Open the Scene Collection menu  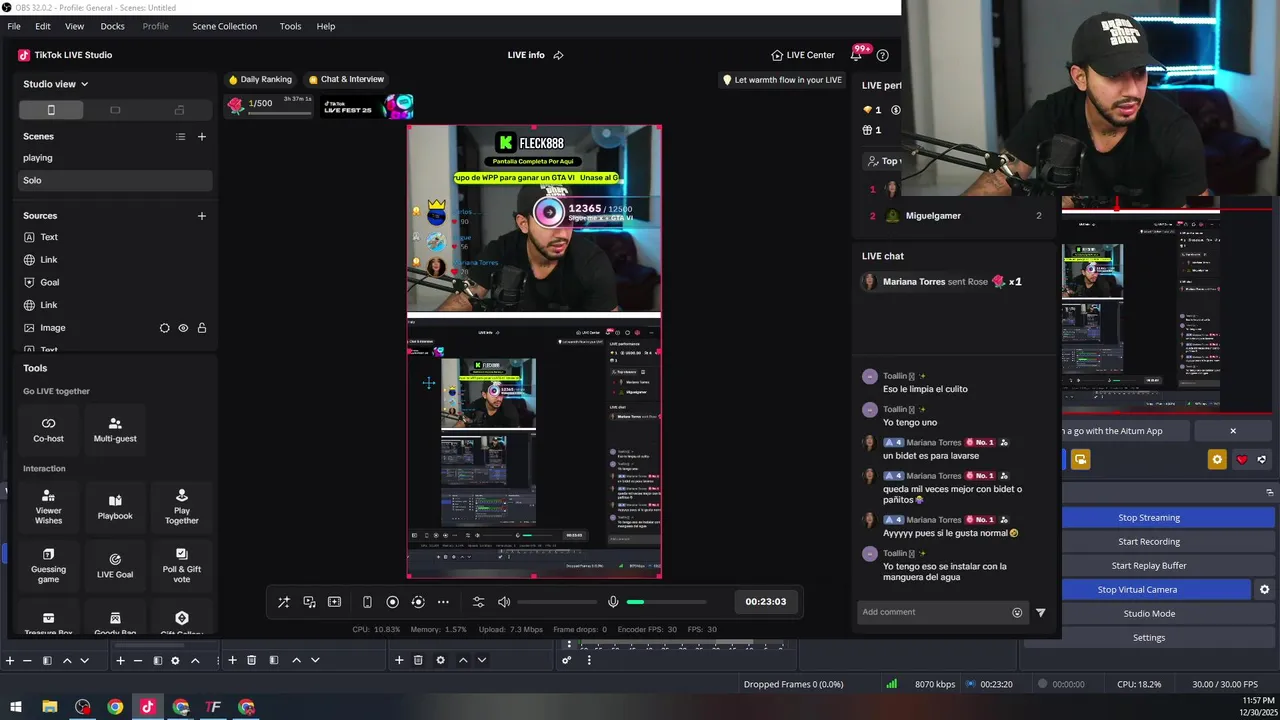tap(224, 26)
